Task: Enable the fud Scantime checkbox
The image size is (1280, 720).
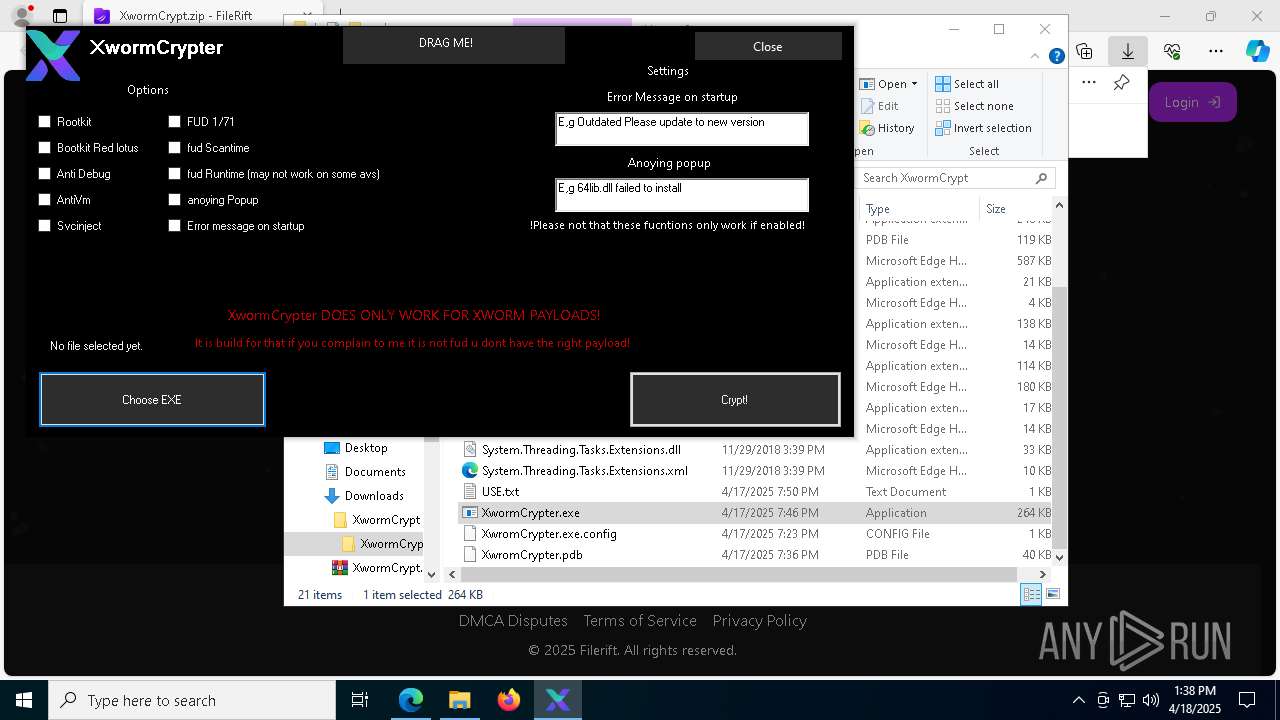Action: tap(174, 148)
